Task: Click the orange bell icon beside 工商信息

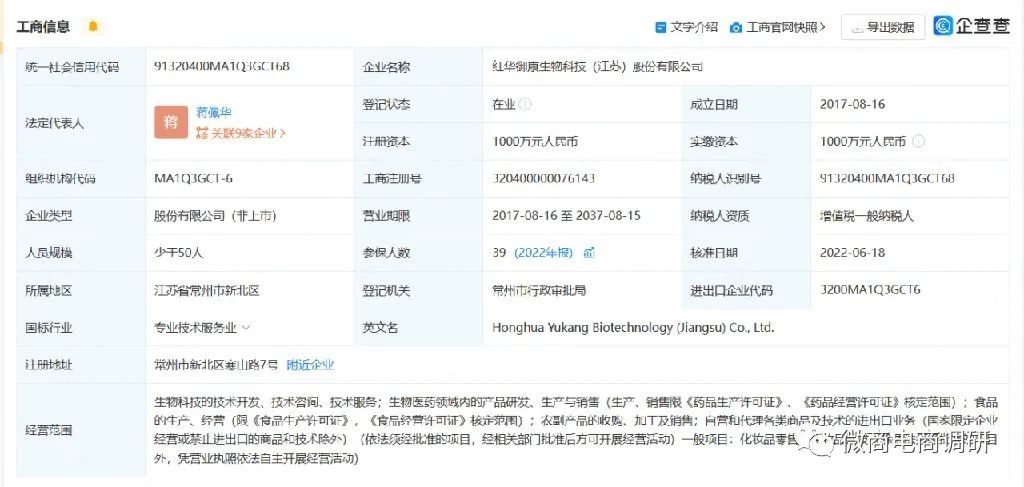Action: [x=93, y=27]
